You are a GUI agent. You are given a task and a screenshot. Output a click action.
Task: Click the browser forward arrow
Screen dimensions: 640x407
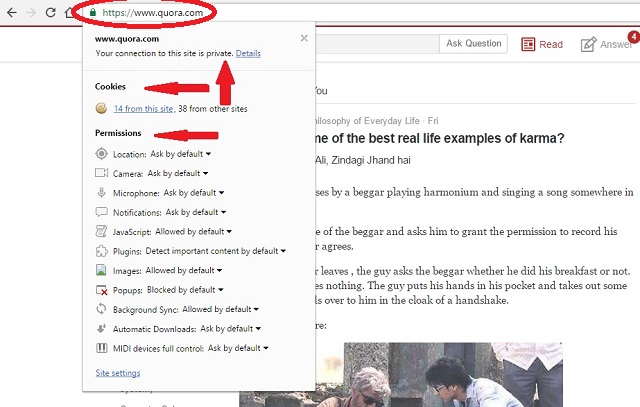(29, 13)
